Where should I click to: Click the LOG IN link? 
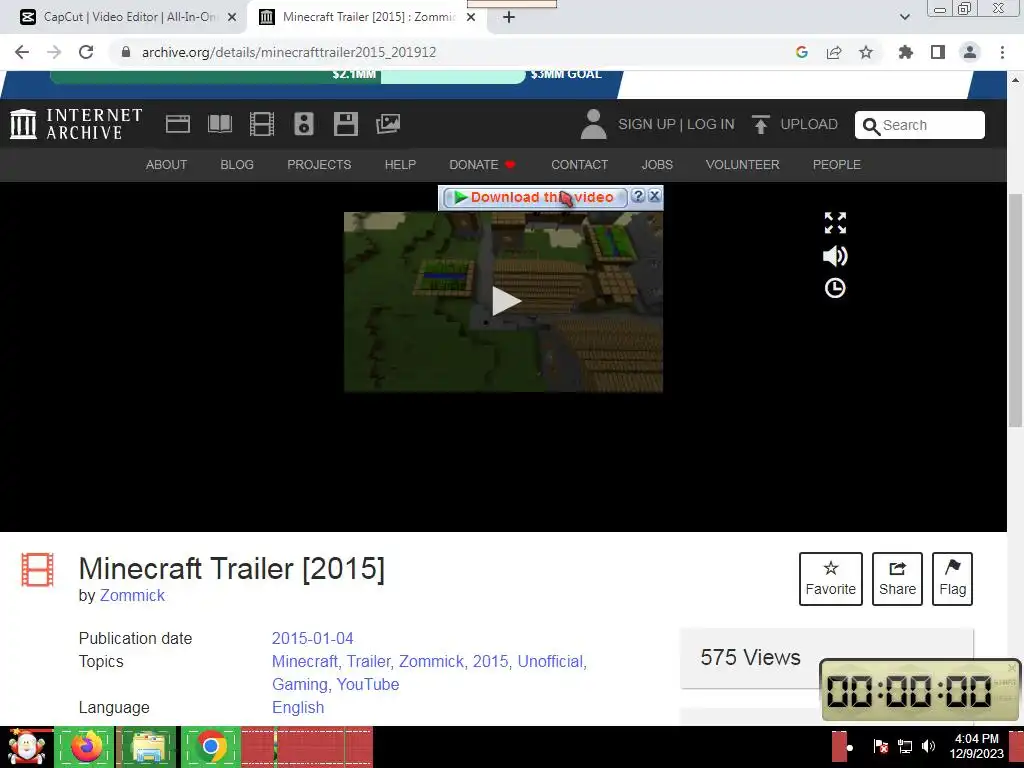tap(711, 124)
